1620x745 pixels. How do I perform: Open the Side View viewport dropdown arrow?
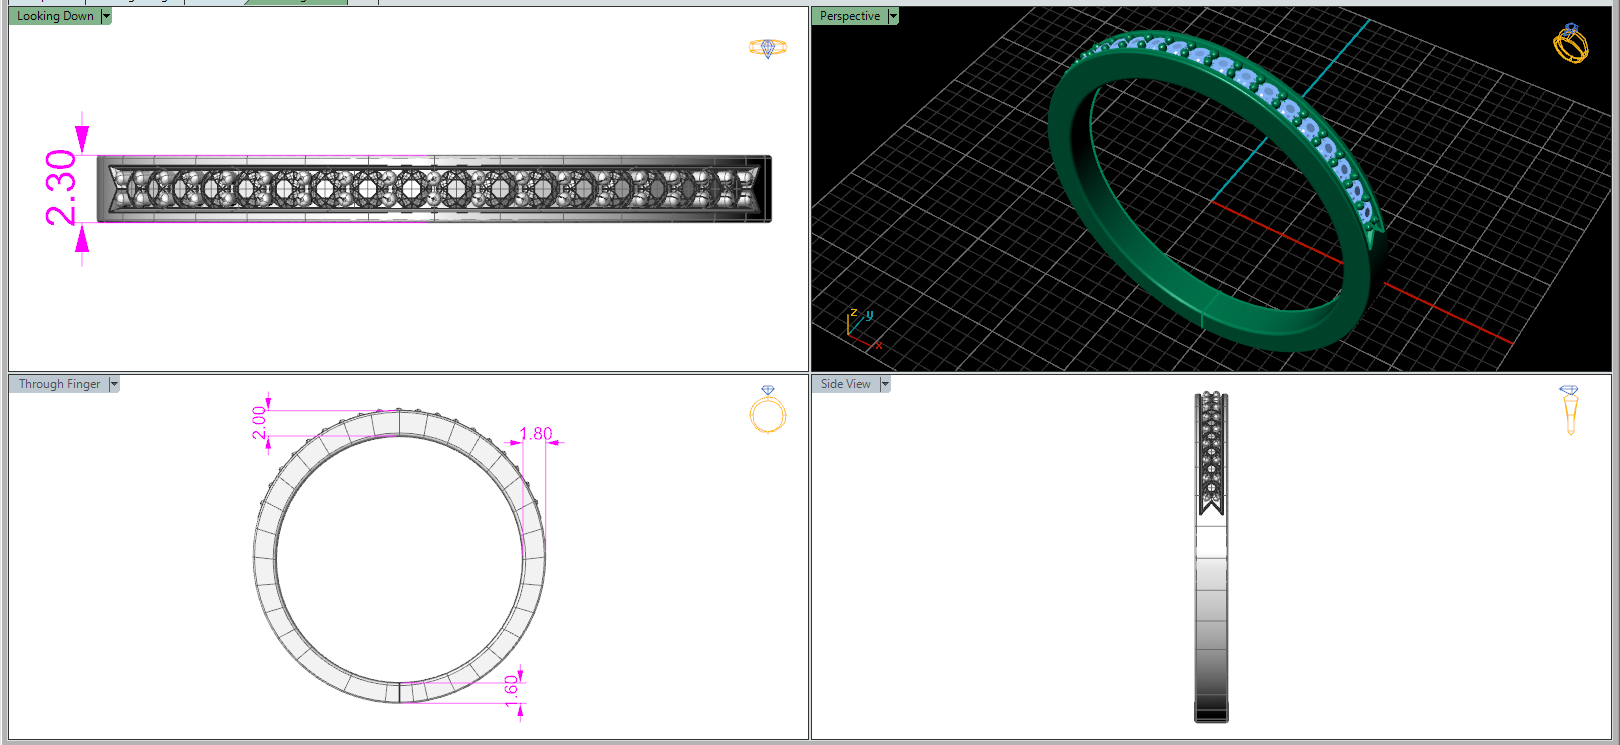885,384
